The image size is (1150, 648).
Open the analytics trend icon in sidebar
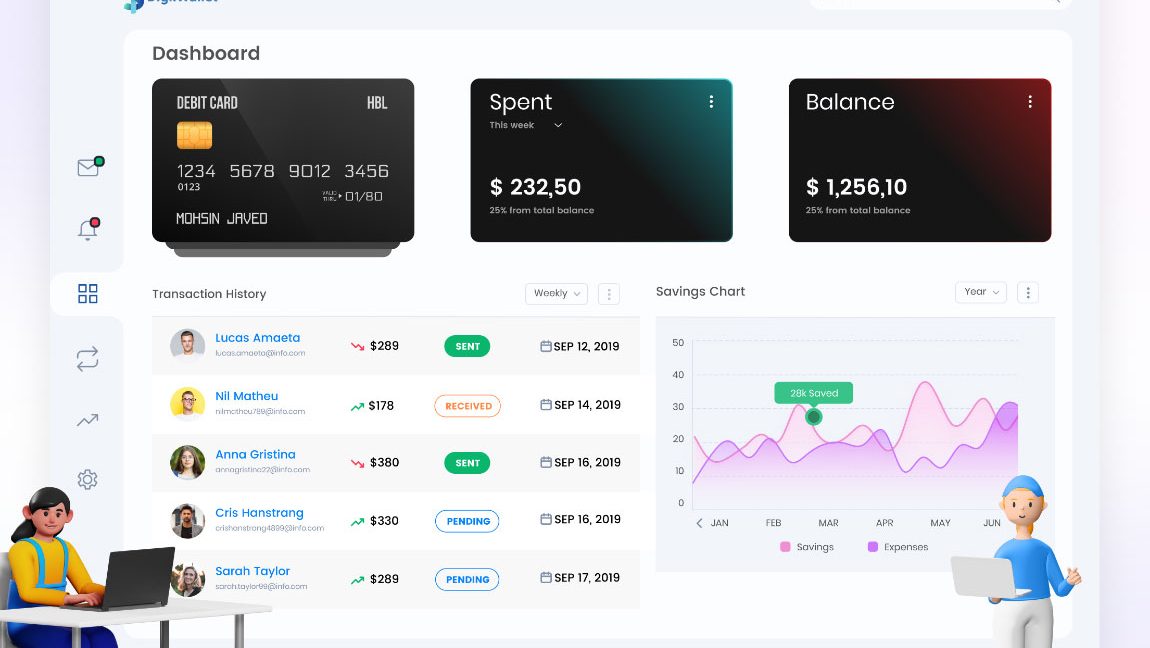click(x=87, y=420)
